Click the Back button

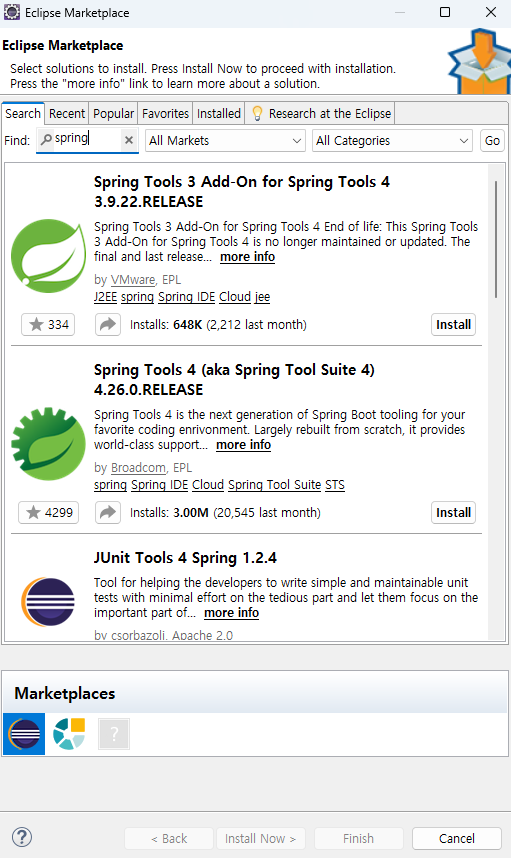(169, 838)
